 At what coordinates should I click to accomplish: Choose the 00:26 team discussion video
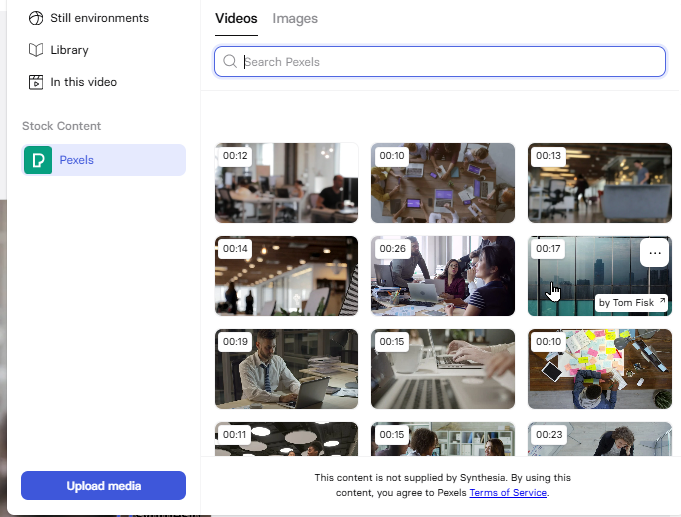point(443,277)
